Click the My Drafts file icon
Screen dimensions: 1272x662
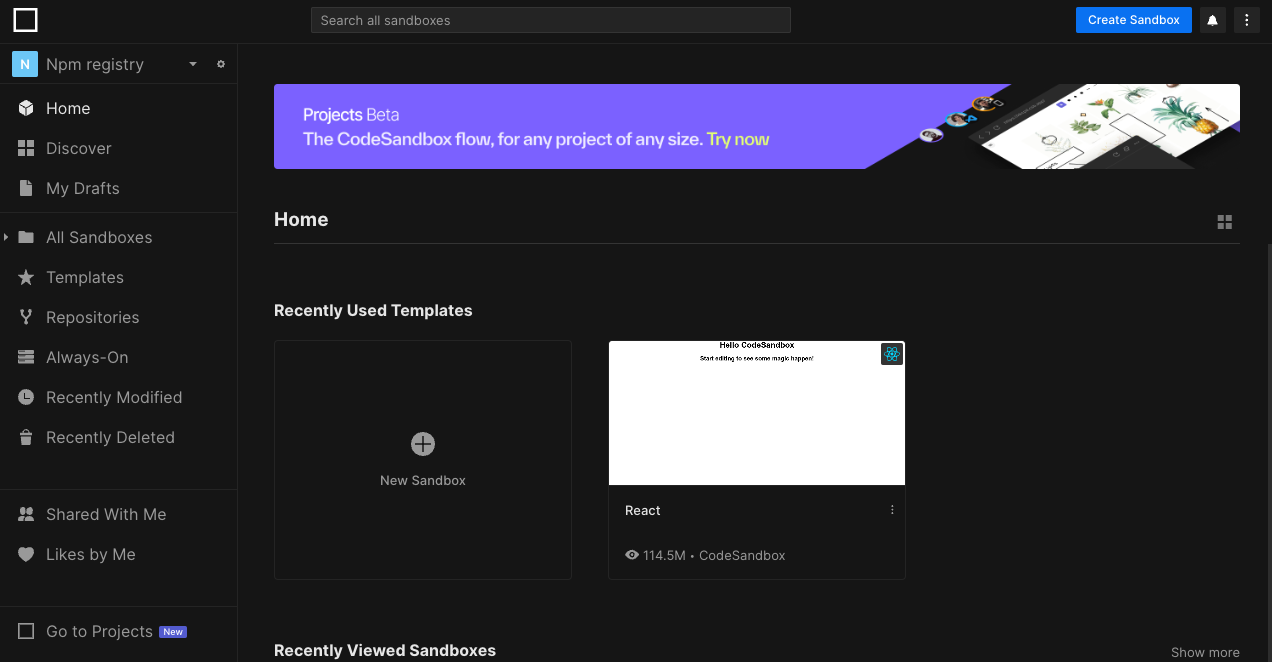pyautogui.click(x=26, y=188)
